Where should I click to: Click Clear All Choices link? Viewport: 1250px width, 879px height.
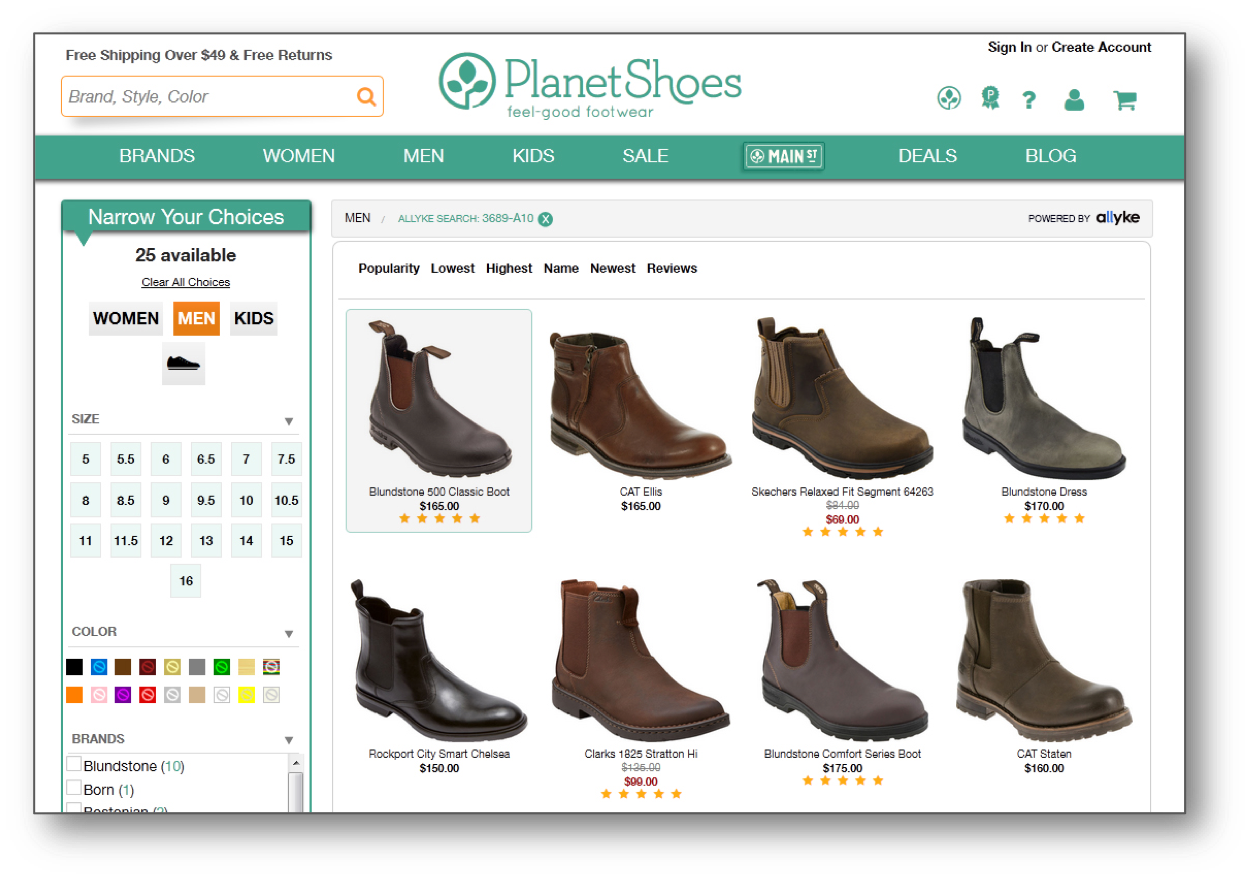pos(186,283)
